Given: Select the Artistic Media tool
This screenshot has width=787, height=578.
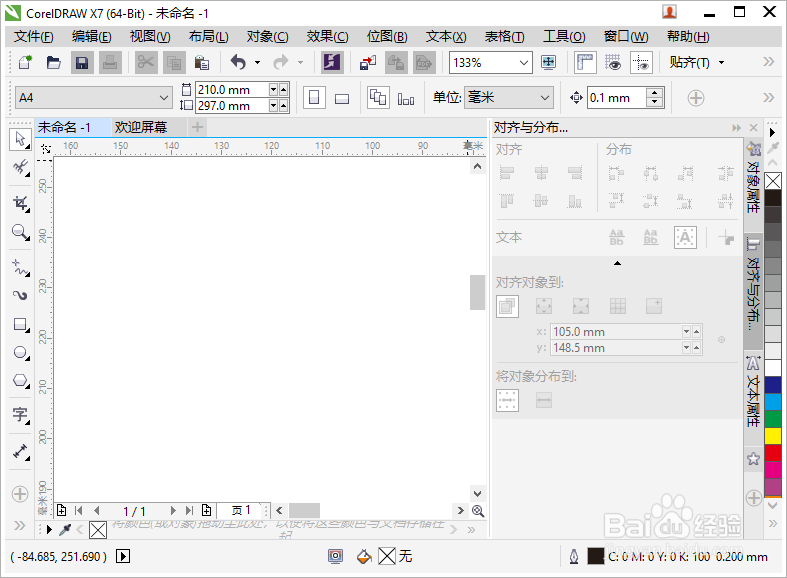Looking at the screenshot, I should click(20, 295).
